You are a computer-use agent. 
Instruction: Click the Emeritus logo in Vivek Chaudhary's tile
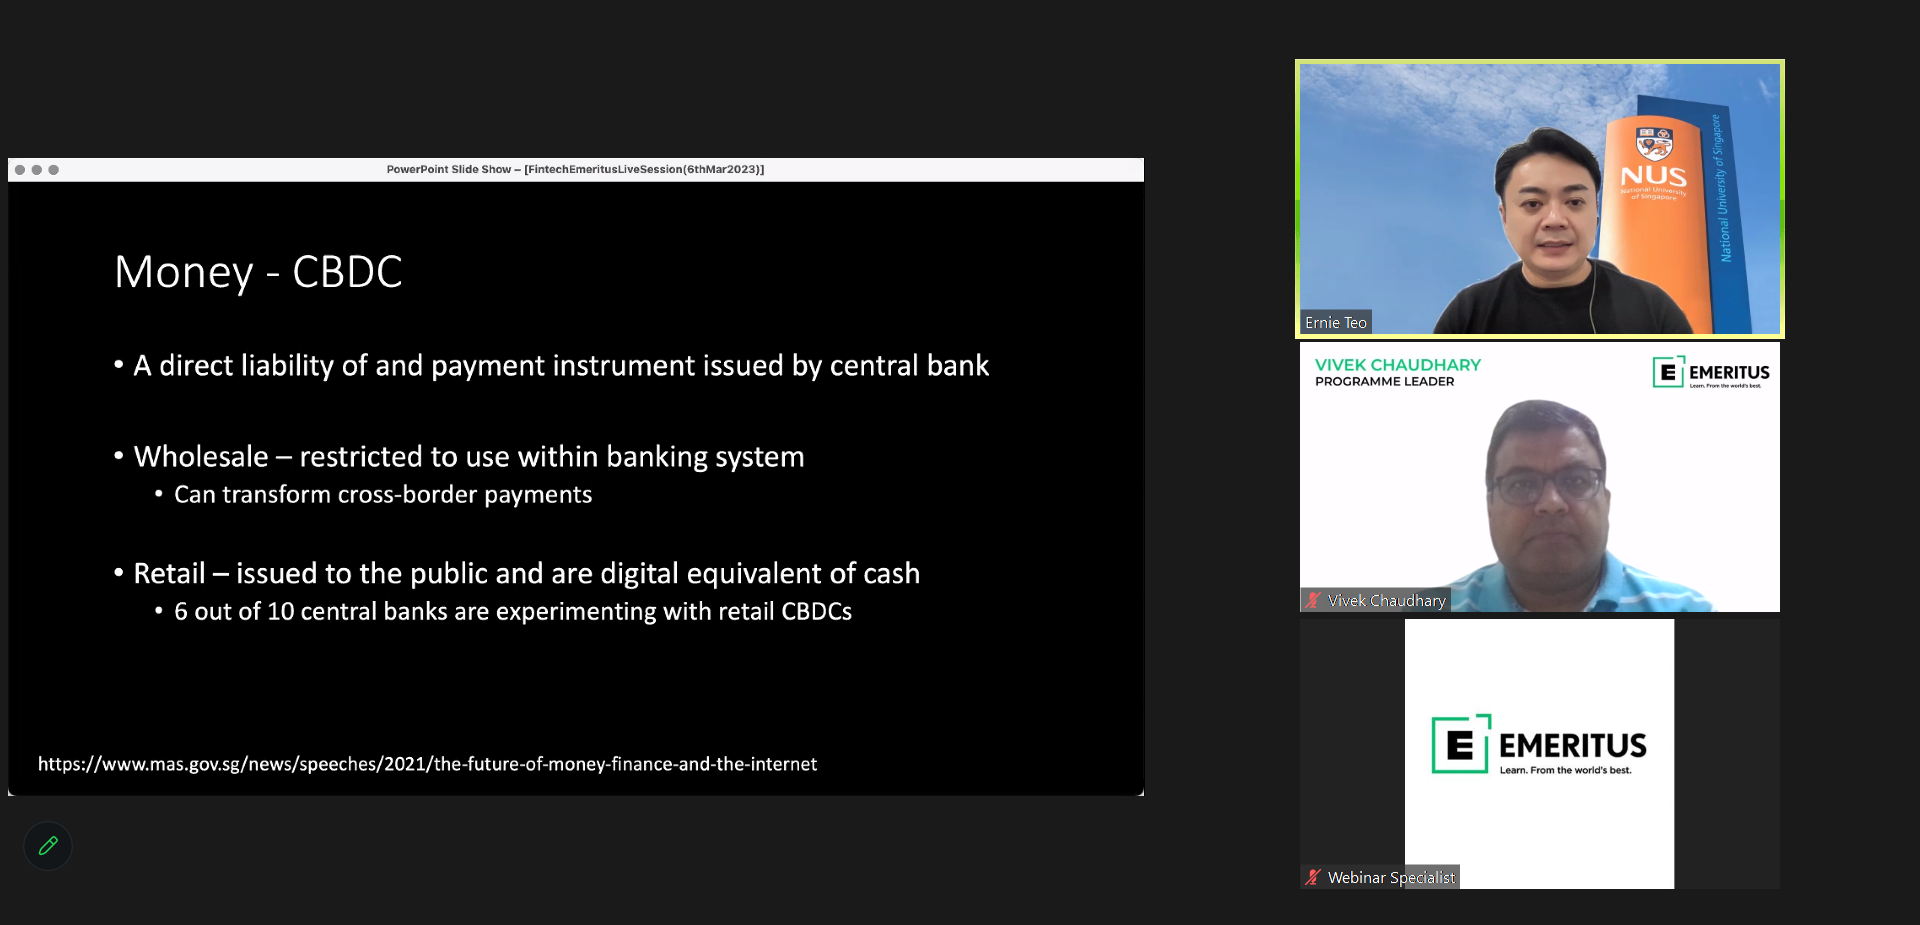(1711, 372)
